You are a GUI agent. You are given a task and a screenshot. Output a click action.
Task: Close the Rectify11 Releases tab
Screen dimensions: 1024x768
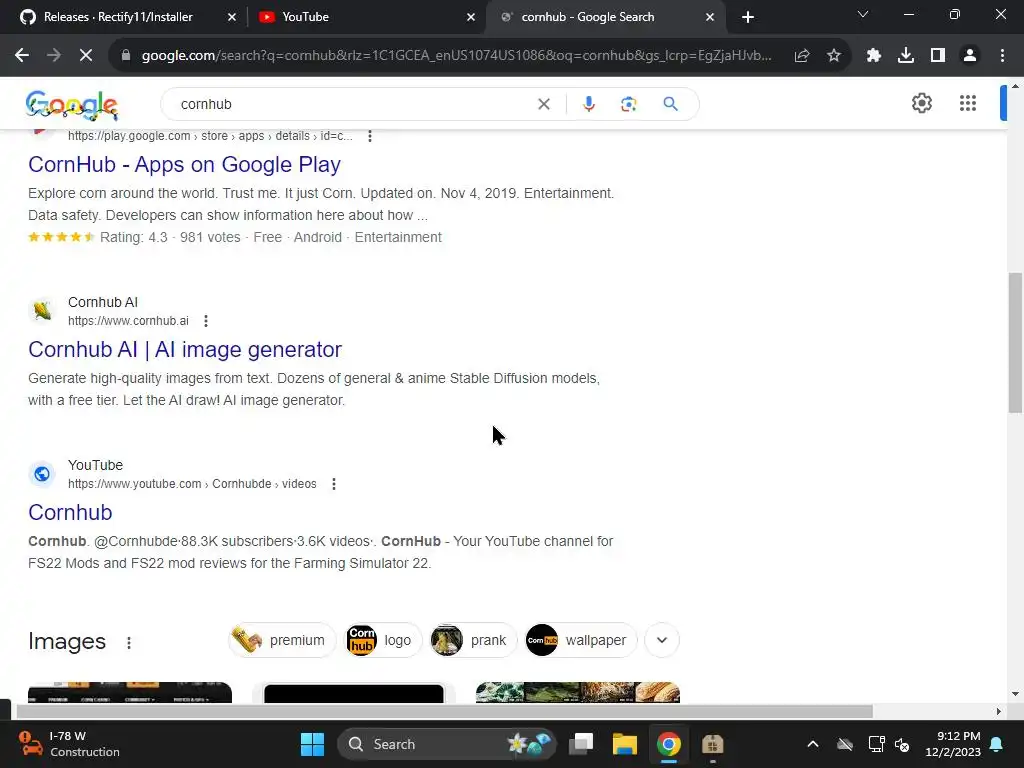tap(232, 17)
